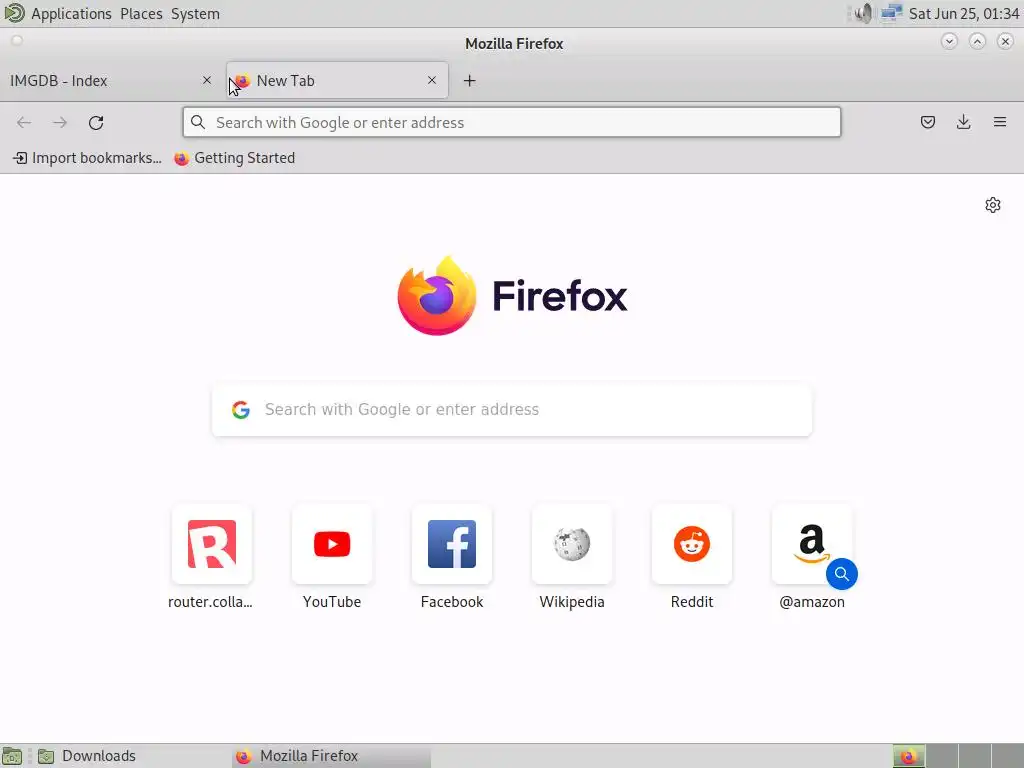This screenshot has height=768, width=1024.
Task: Click the search magnifier in address bar
Action: point(198,122)
